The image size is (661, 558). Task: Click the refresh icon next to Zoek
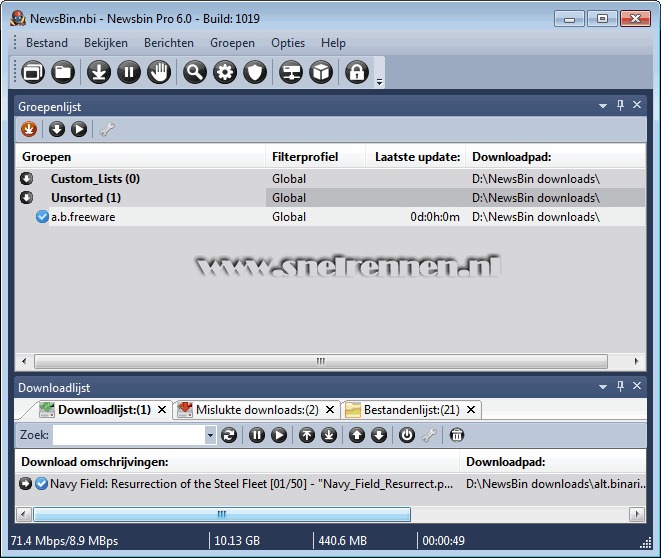(229, 435)
